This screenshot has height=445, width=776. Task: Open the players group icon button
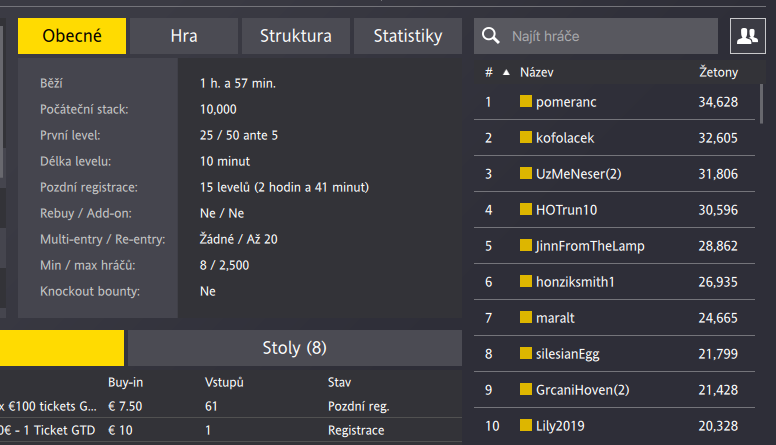tap(747, 36)
